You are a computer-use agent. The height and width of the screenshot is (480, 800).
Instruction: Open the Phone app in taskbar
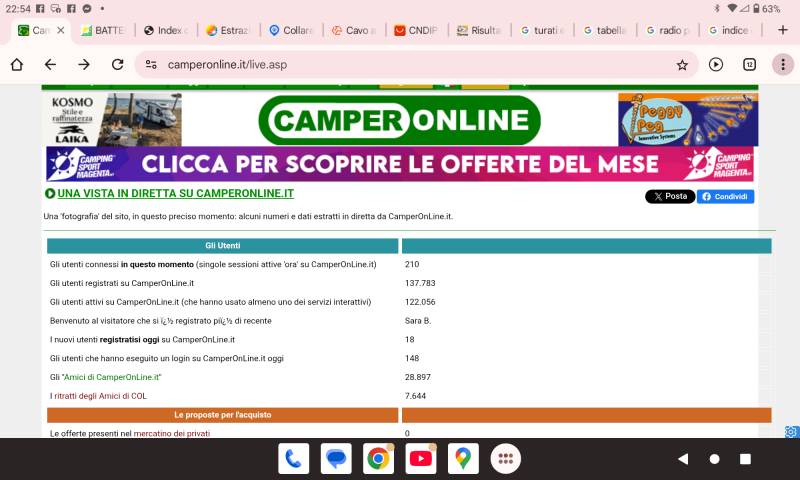pos(293,459)
